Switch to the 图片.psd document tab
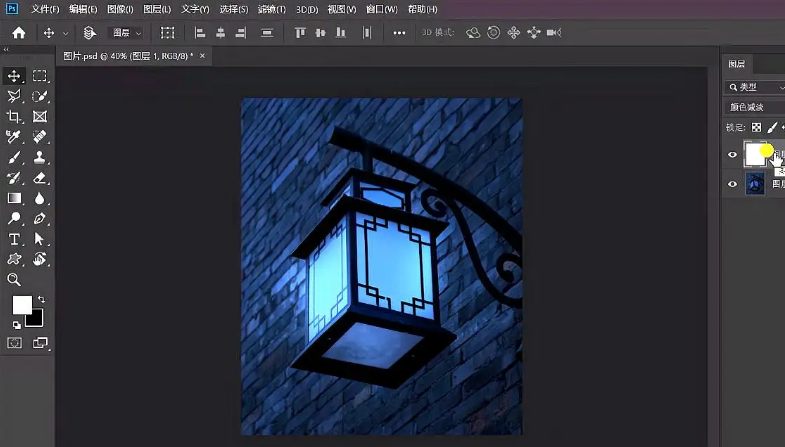Viewport: 785px width, 447px height. [128, 56]
